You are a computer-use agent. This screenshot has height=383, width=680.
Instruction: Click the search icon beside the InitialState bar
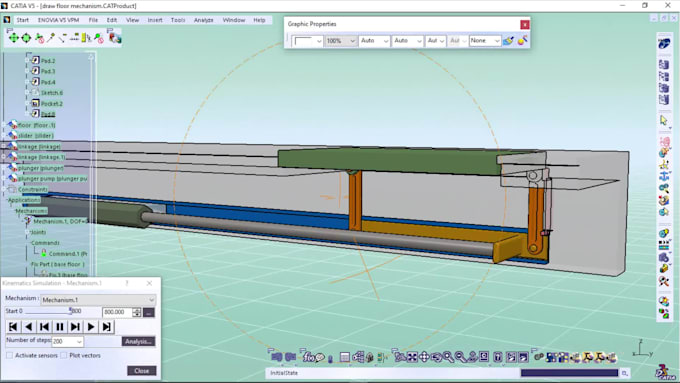coord(624,373)
